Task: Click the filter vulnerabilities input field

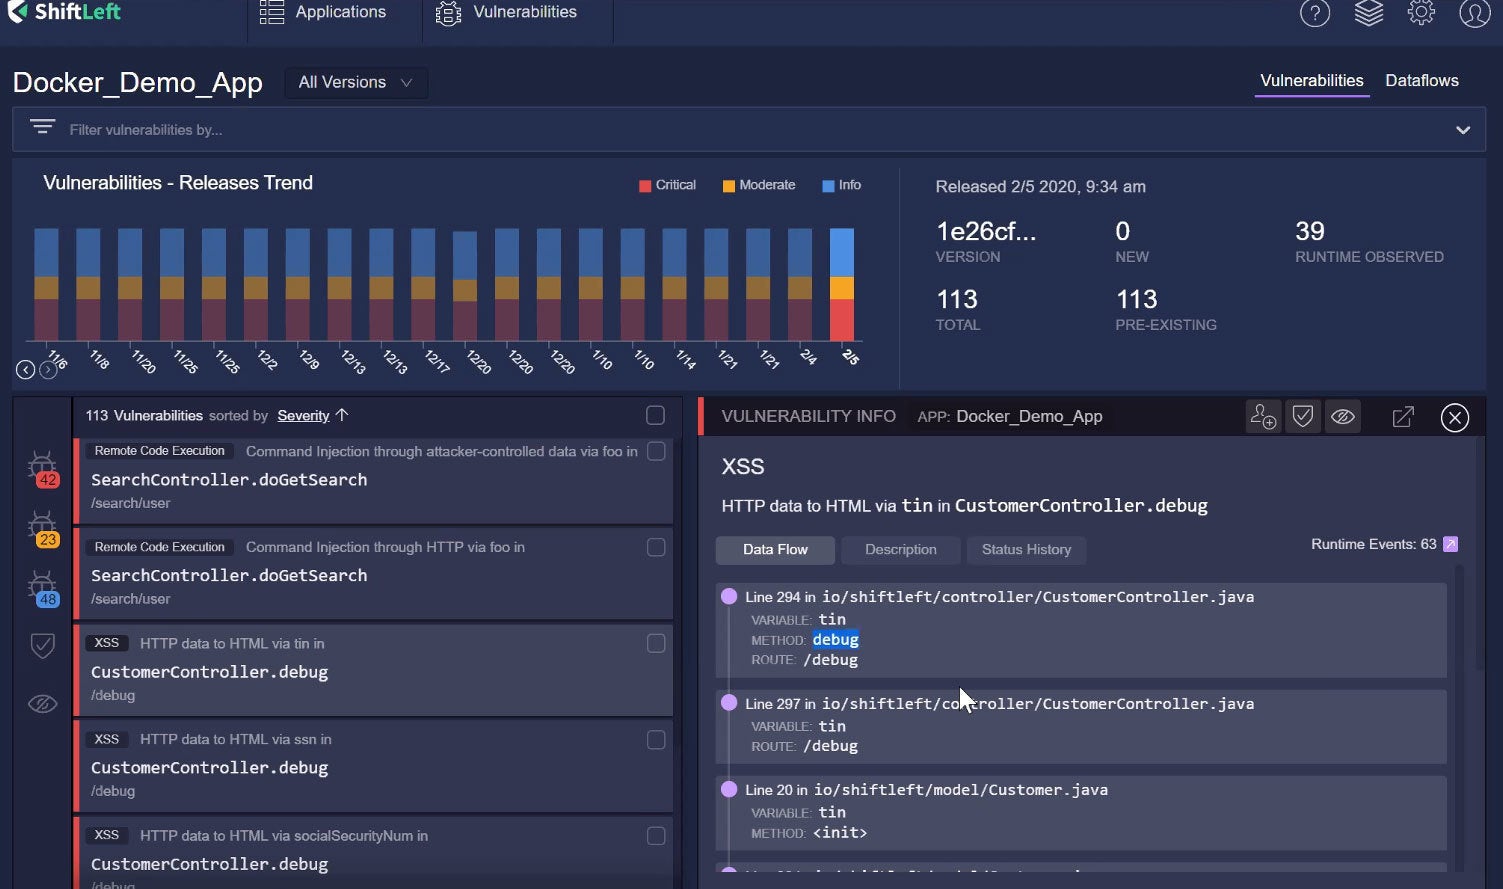Action: pos(748,130)
